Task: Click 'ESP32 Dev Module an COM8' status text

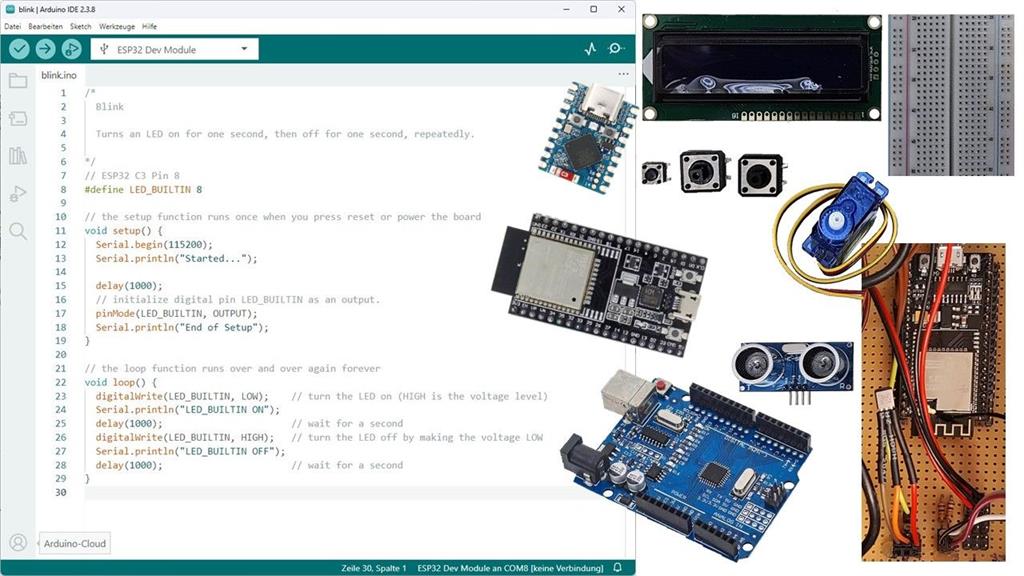Action: pyautogui.click(x=510, y=568)
